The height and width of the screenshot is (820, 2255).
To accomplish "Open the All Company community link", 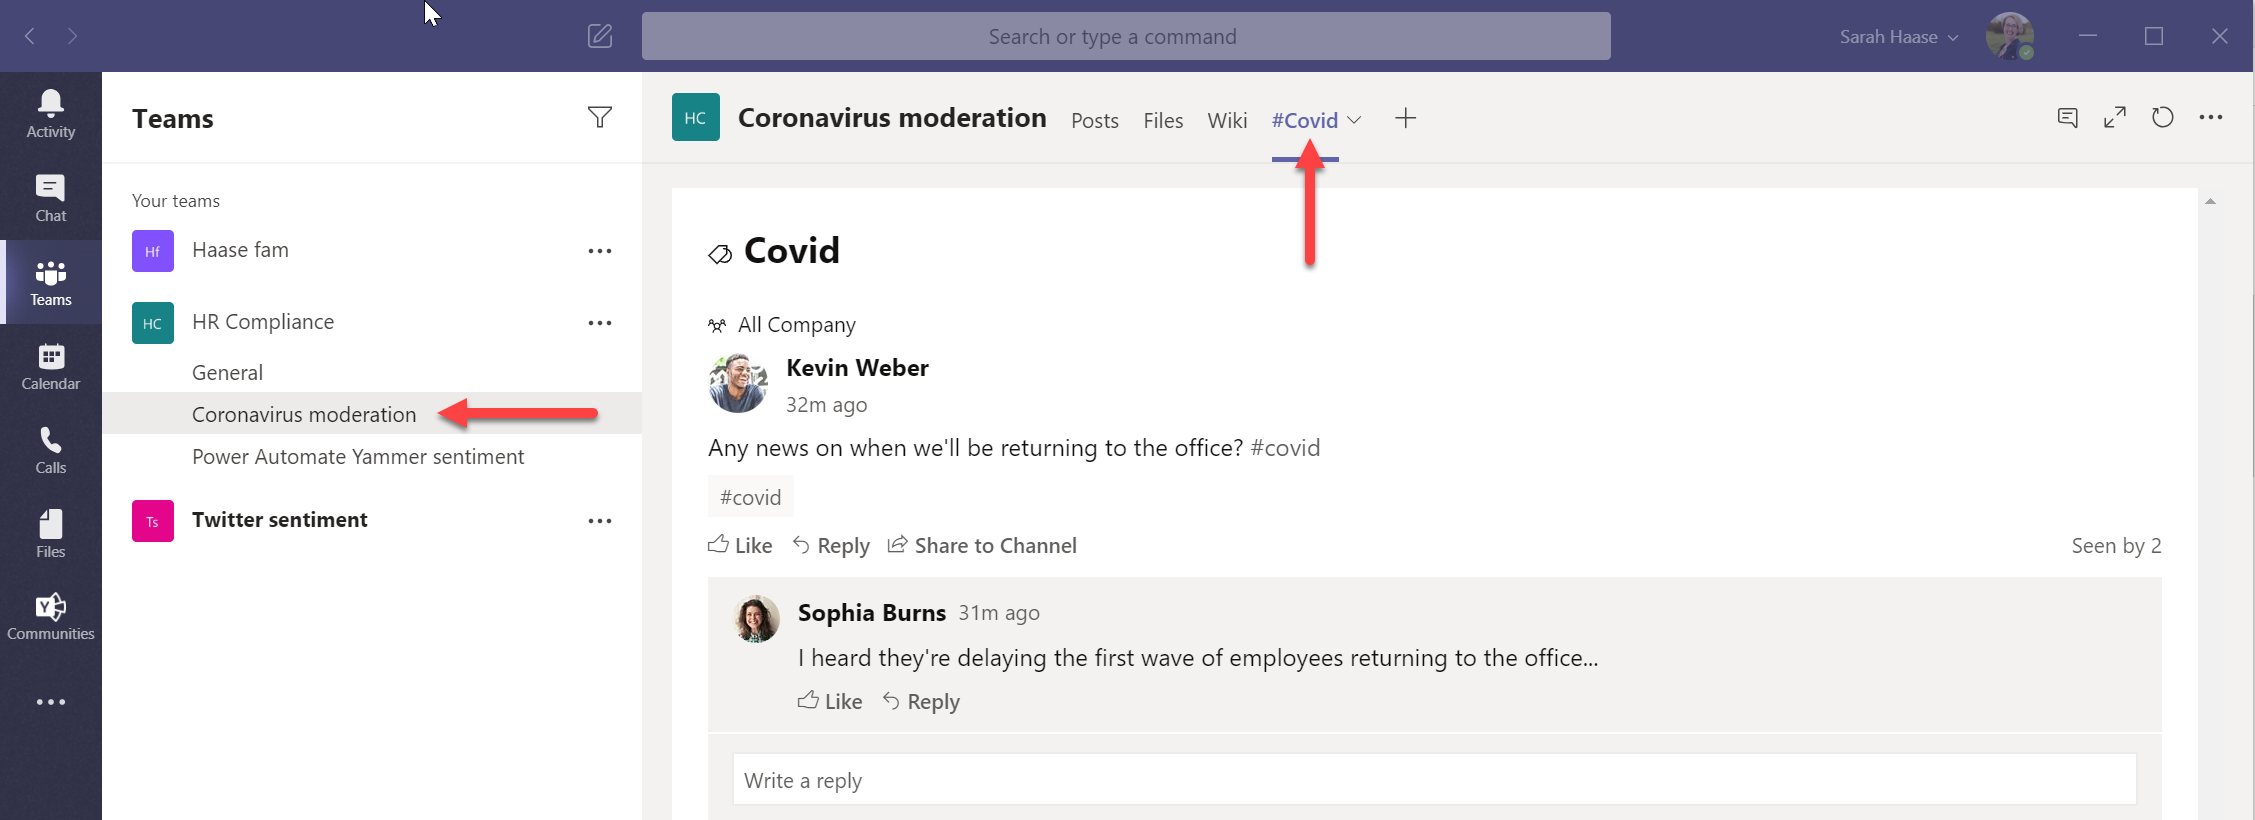I will (x=797, y=325).
